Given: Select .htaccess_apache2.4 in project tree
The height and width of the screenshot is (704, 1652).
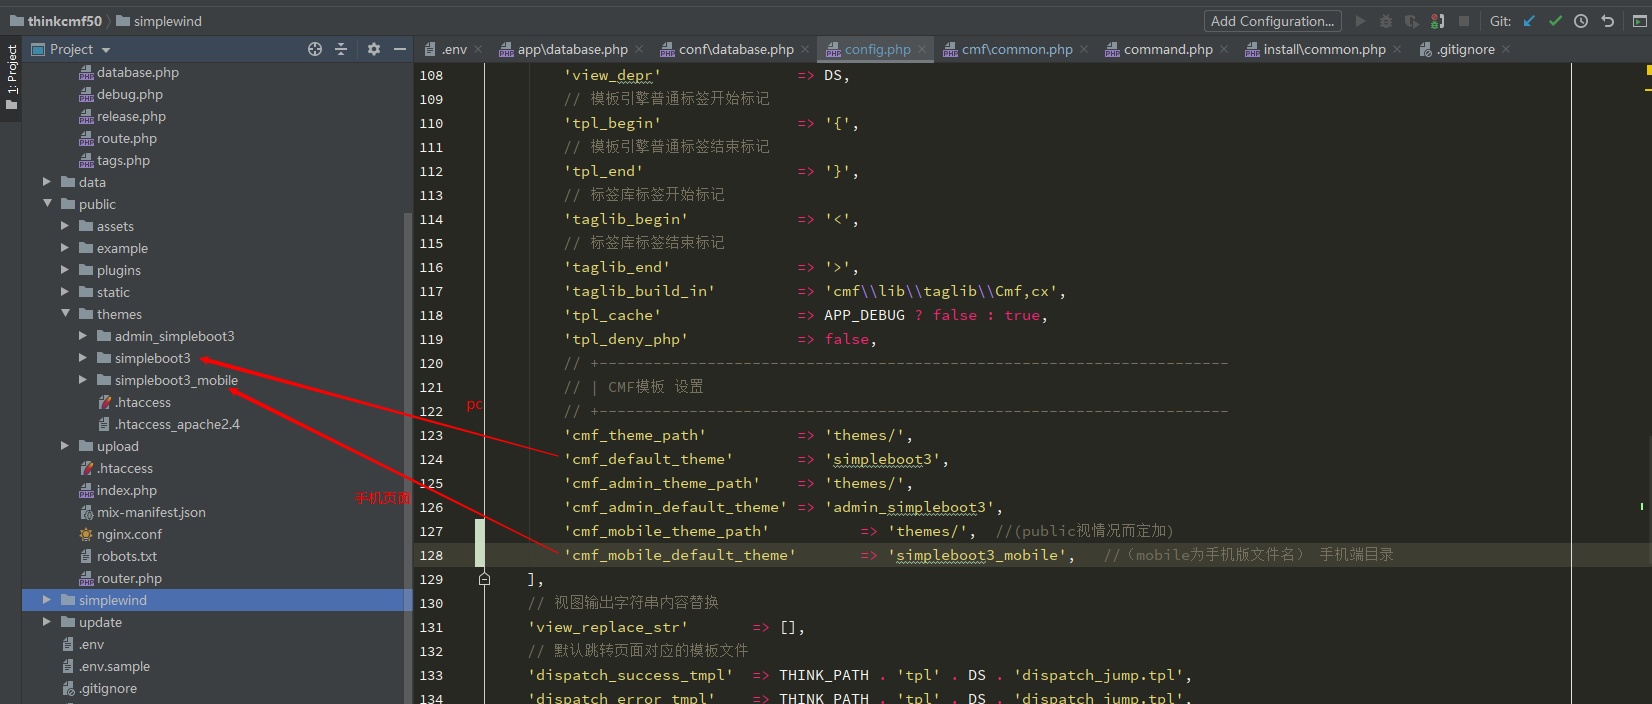Looking at the screenshot, I should (x=176, y=424).
